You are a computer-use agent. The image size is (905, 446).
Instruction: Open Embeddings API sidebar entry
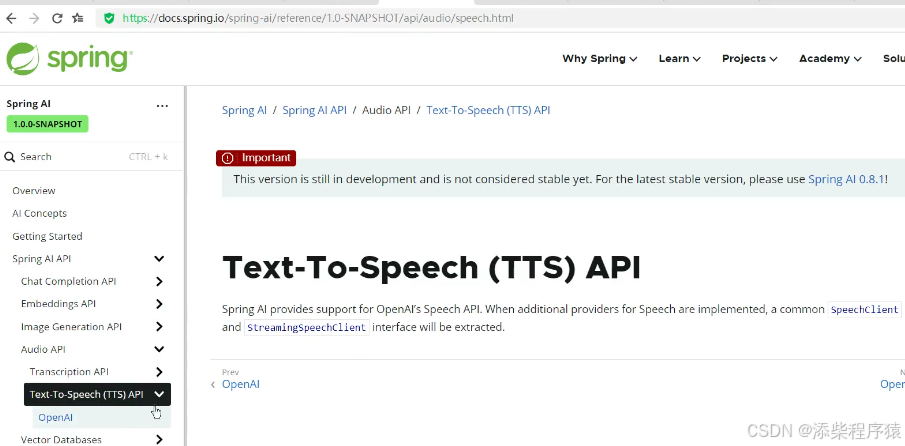click(x=58, y=304)
